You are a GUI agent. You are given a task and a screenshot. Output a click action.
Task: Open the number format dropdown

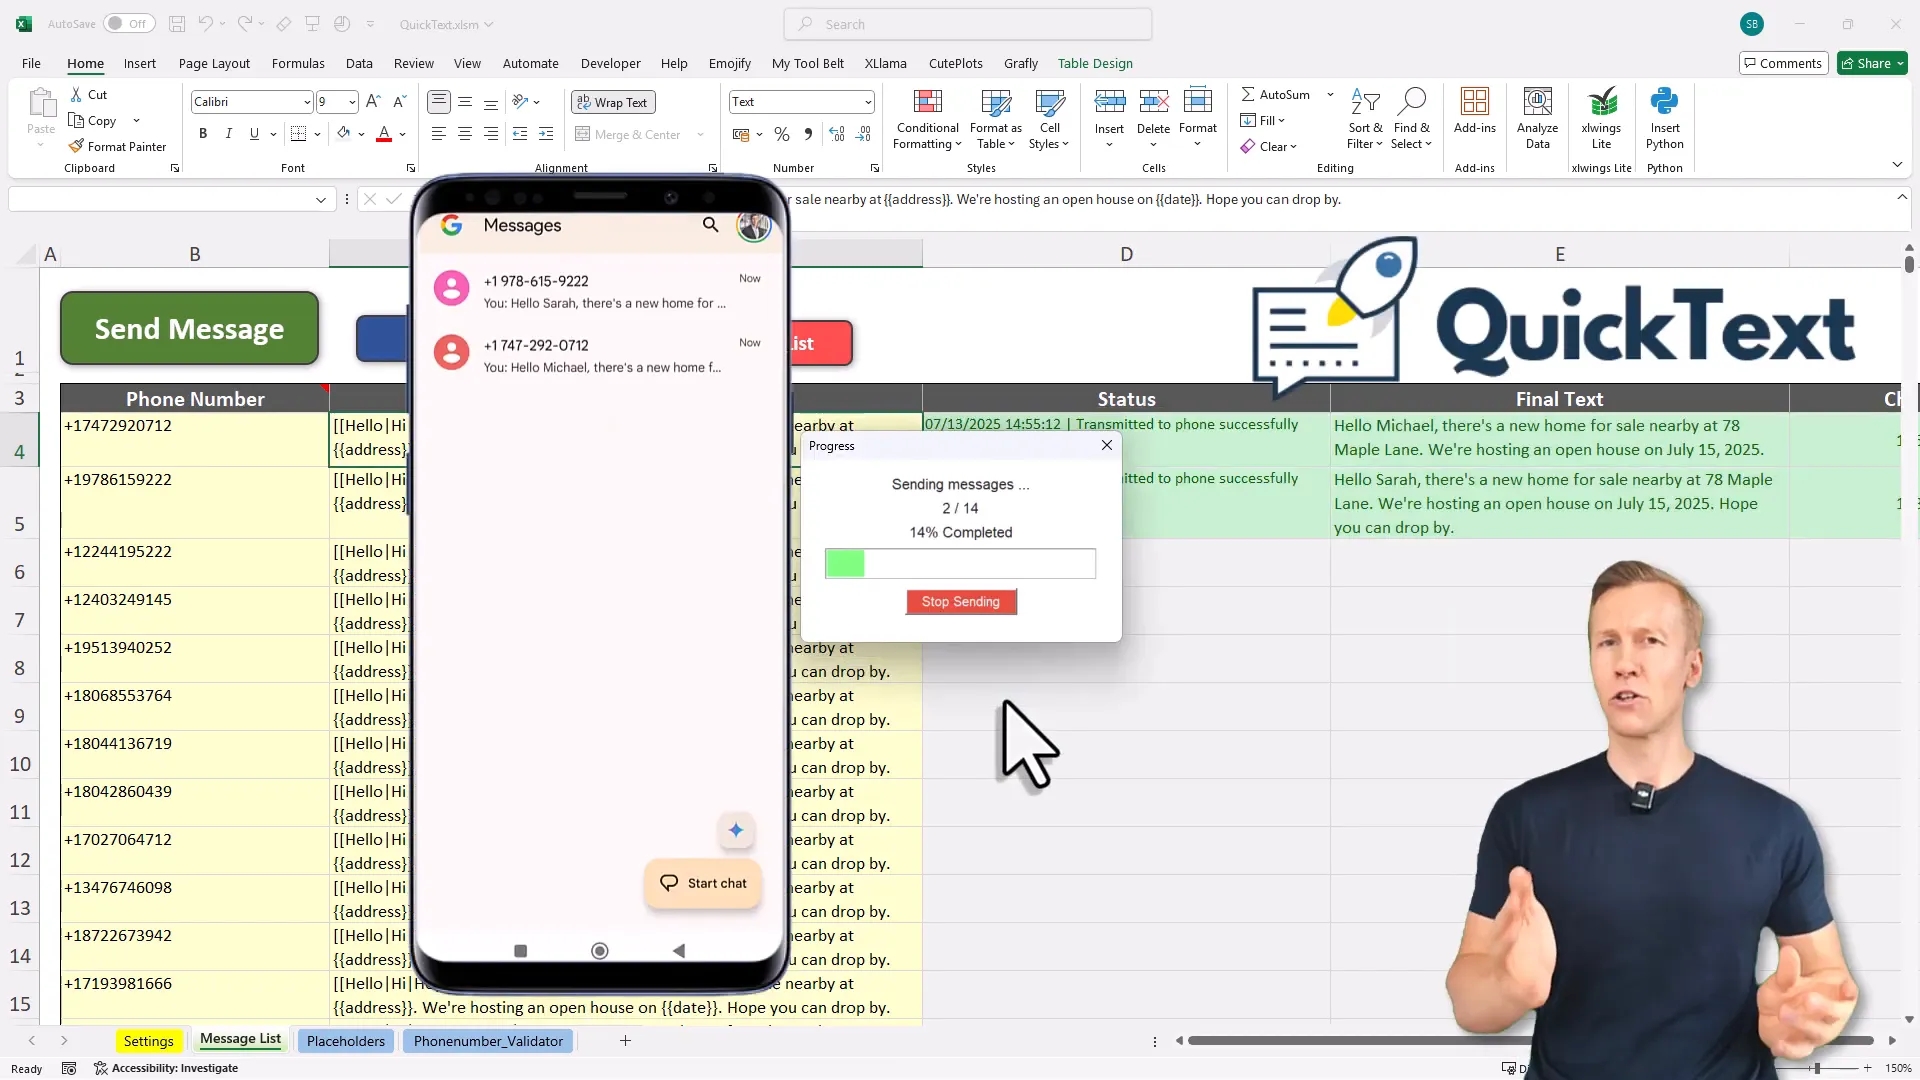coord(867,102)
